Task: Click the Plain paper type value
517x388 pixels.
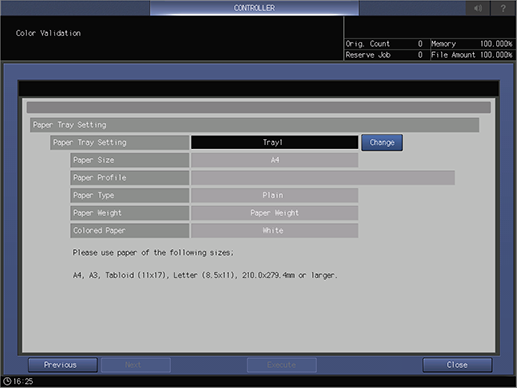Action: coord(275,195)
